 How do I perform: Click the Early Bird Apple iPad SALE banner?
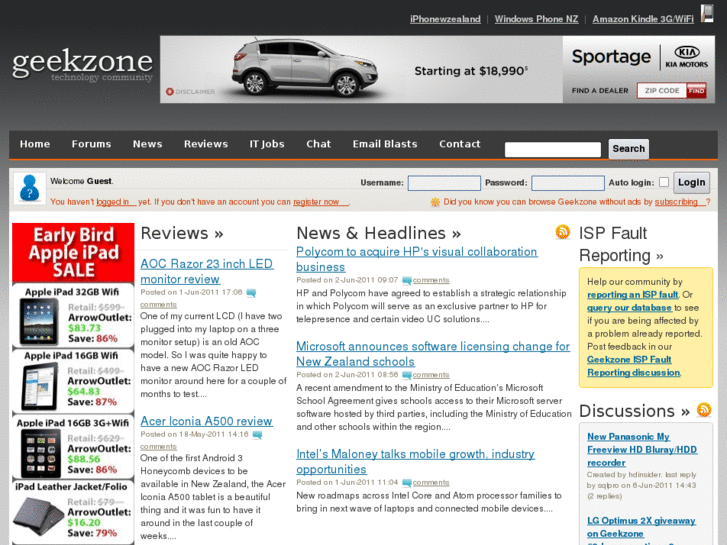point(73,252)
